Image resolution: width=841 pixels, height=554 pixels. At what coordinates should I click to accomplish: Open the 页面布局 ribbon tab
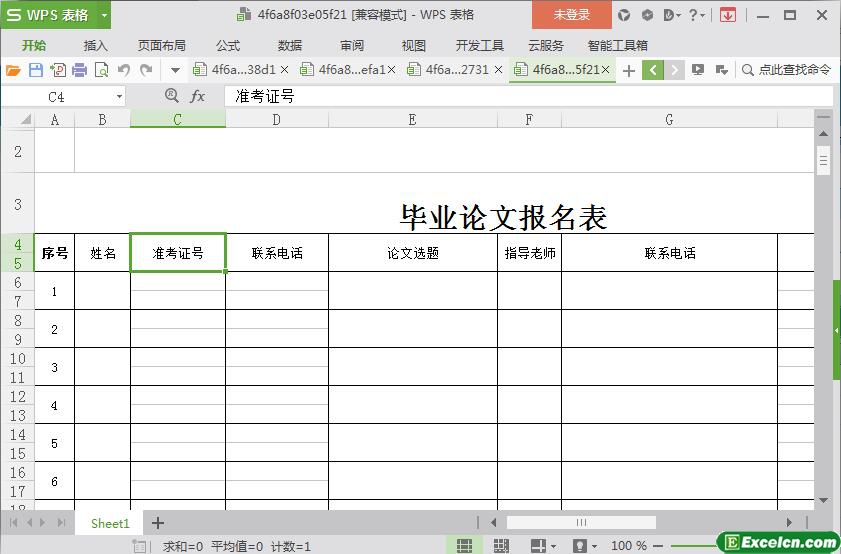coord(161,46)
